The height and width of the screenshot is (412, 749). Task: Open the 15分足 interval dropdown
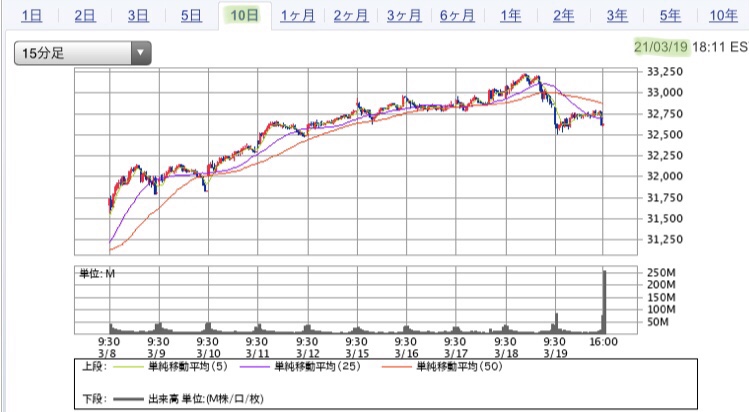[83, 53]
